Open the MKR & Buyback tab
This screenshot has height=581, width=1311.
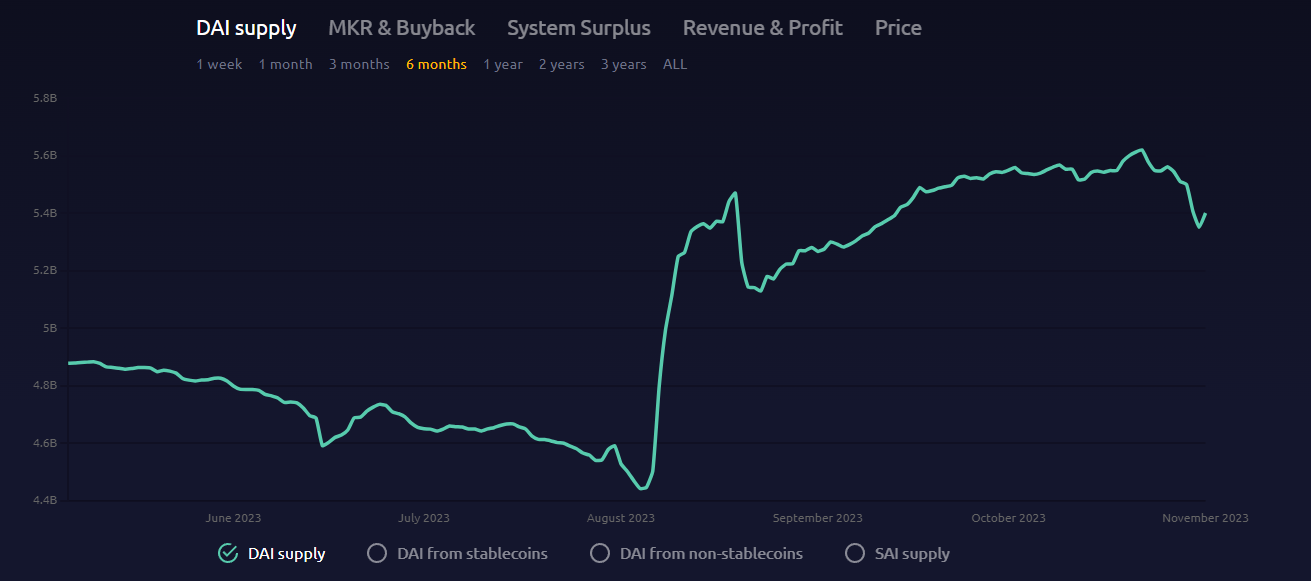point(401,28)
